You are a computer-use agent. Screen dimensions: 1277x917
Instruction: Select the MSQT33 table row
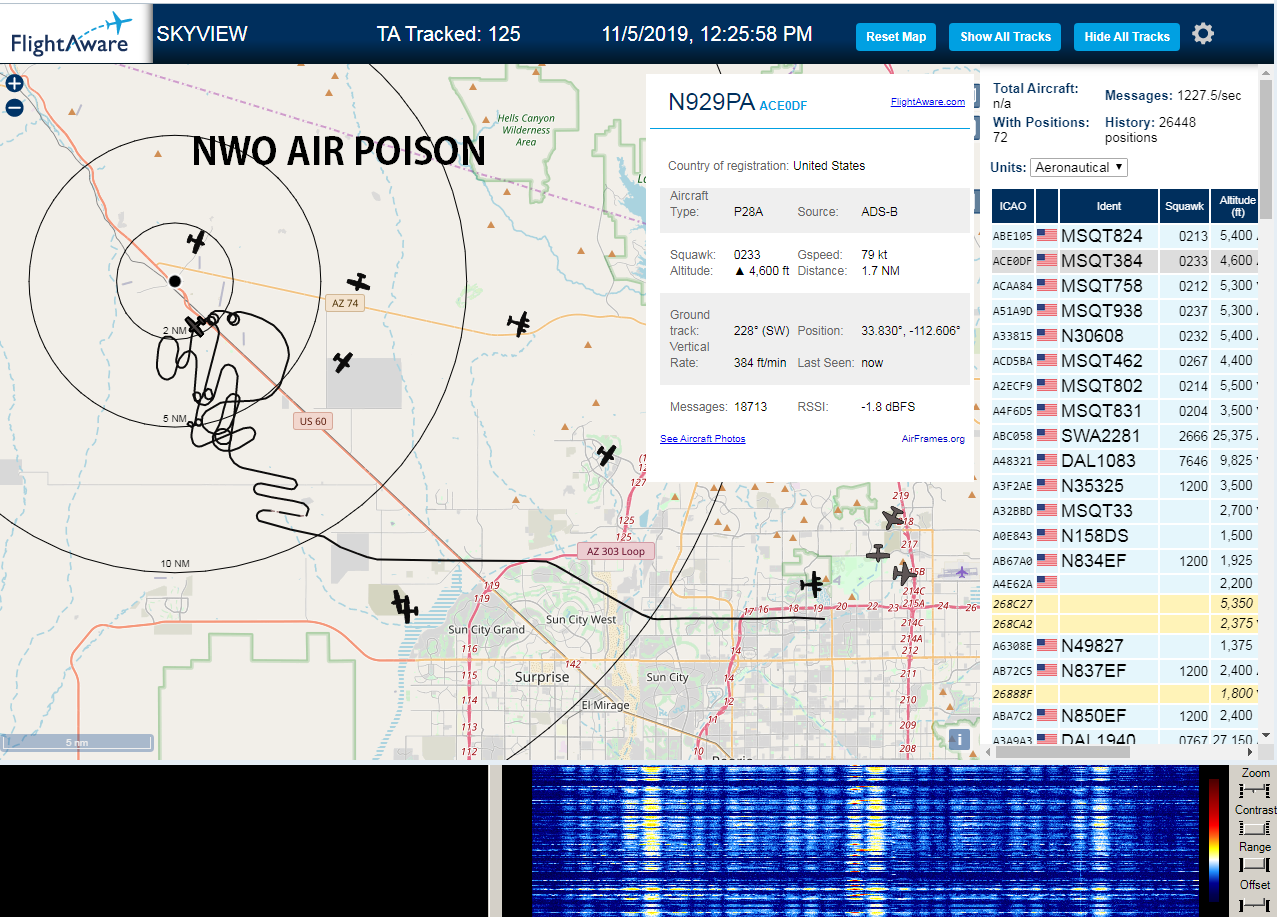coord(1125,511)
